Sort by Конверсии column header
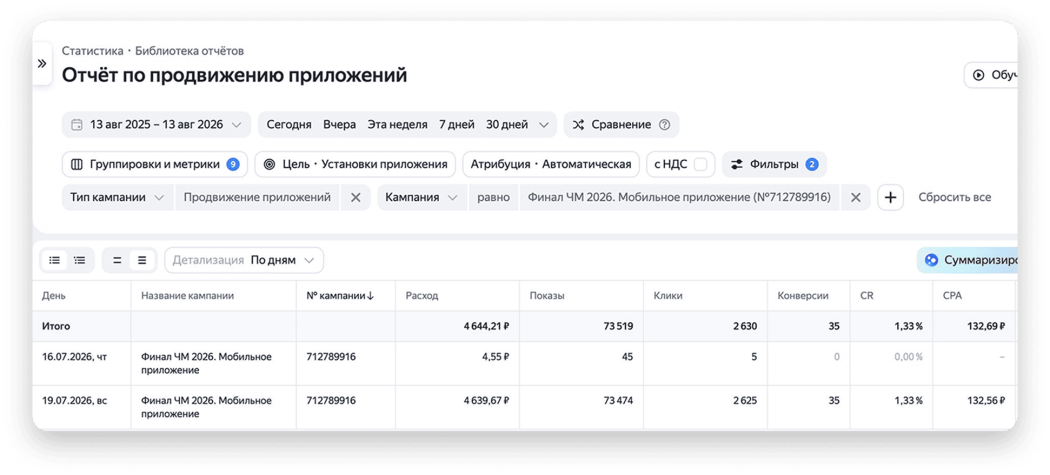Image resolution: width=1050 pixels, height=475 pixels. (x=803, y=295)
